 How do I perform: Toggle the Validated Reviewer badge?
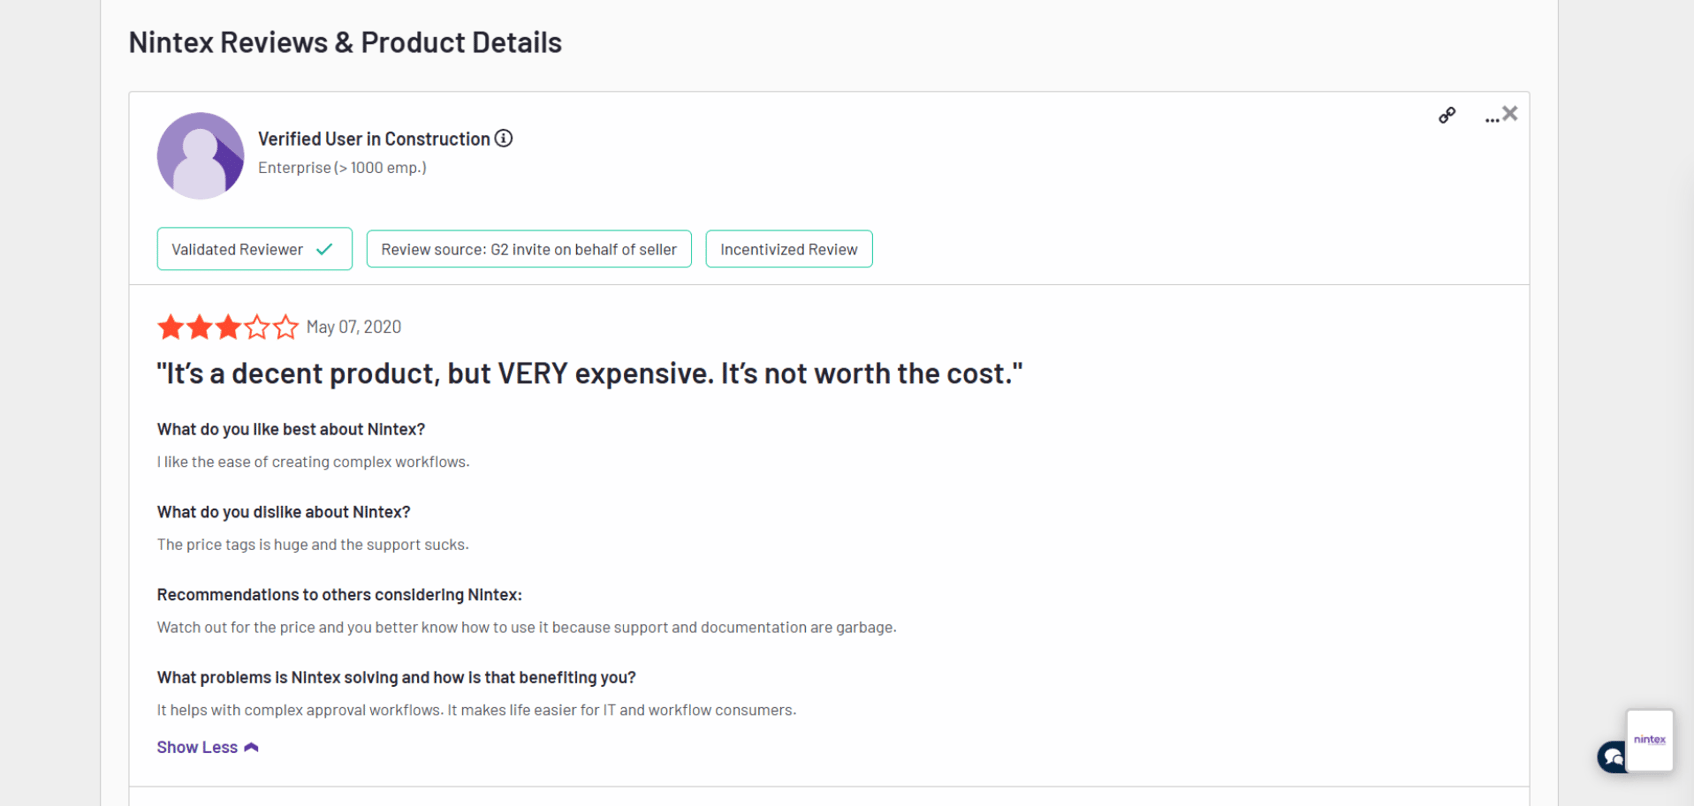[x=254, y=248]
